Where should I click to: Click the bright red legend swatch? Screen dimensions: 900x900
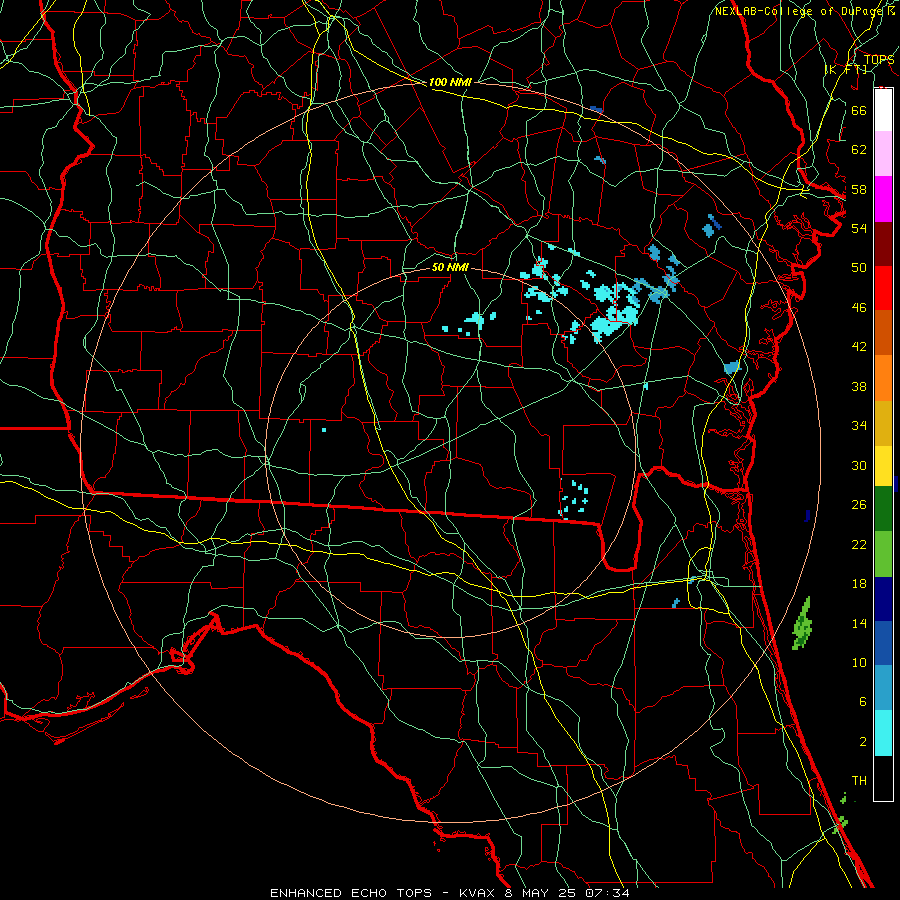pyautogui.click(x=883, y=288)
